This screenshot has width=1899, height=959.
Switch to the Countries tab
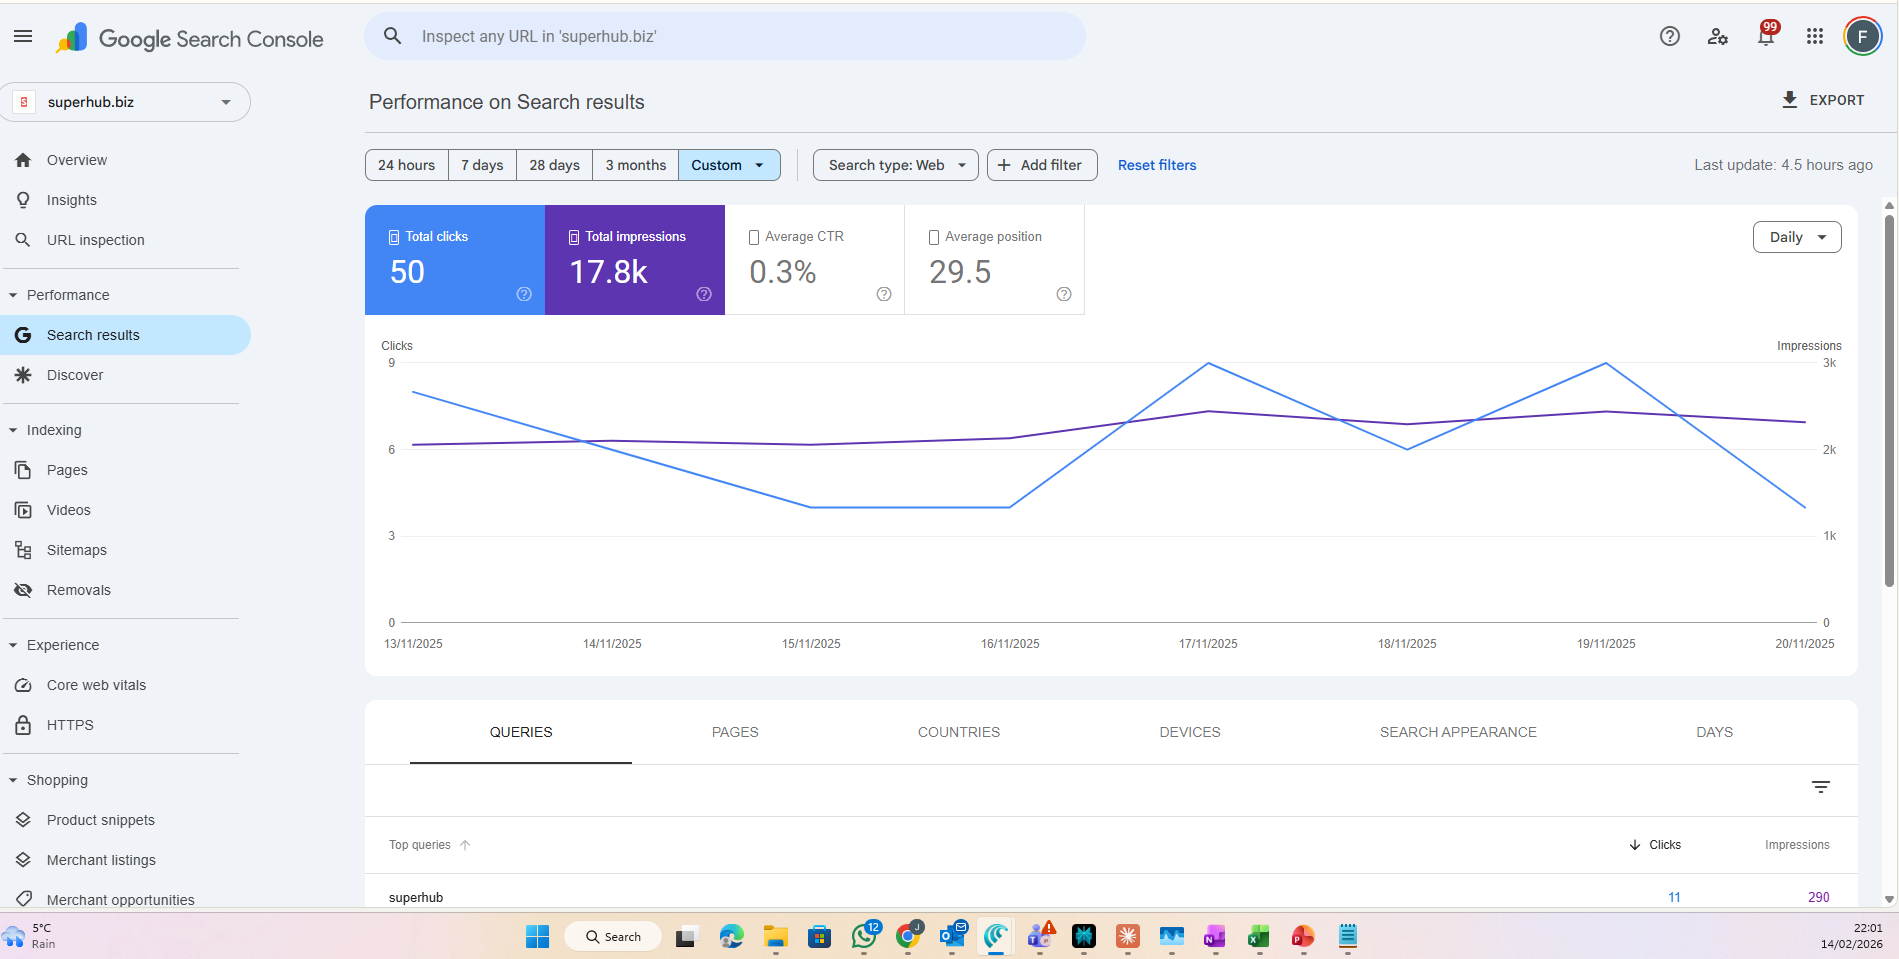[958, 732]
